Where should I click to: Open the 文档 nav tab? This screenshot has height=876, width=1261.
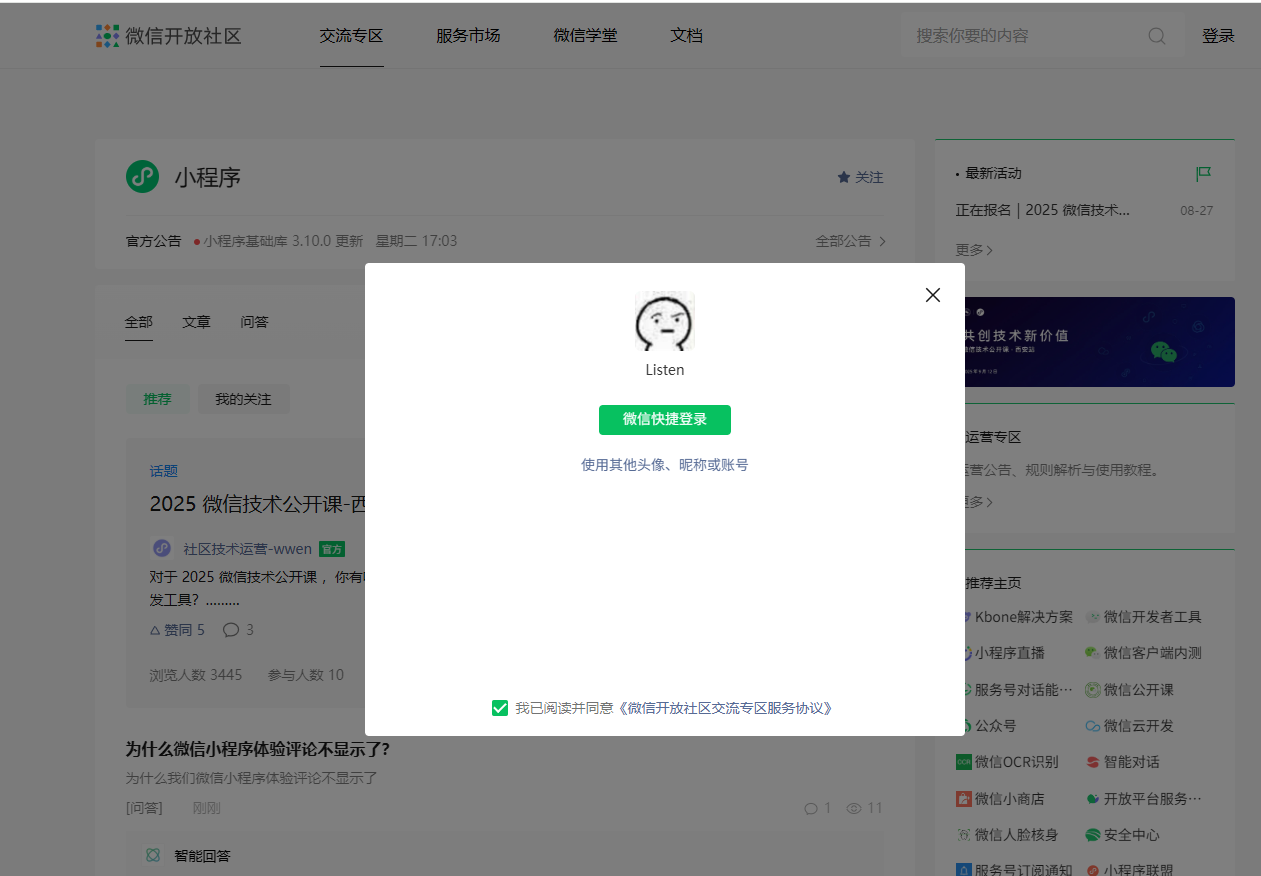click(x=687, y=36)
